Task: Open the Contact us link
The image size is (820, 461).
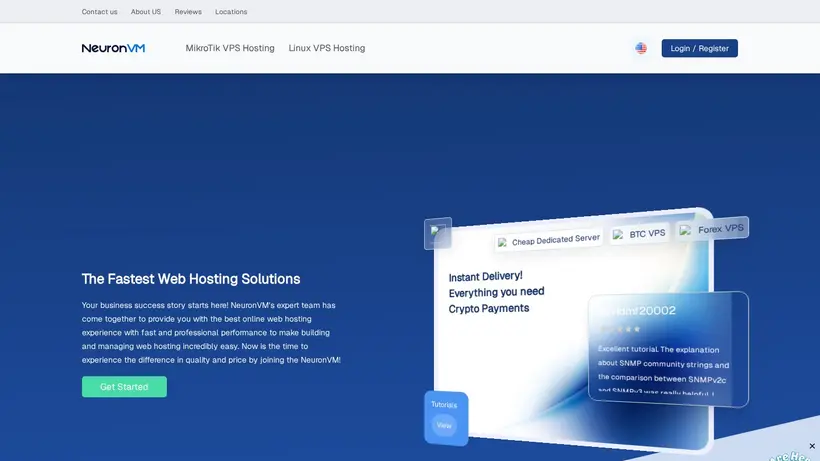Action: (99, 11)
